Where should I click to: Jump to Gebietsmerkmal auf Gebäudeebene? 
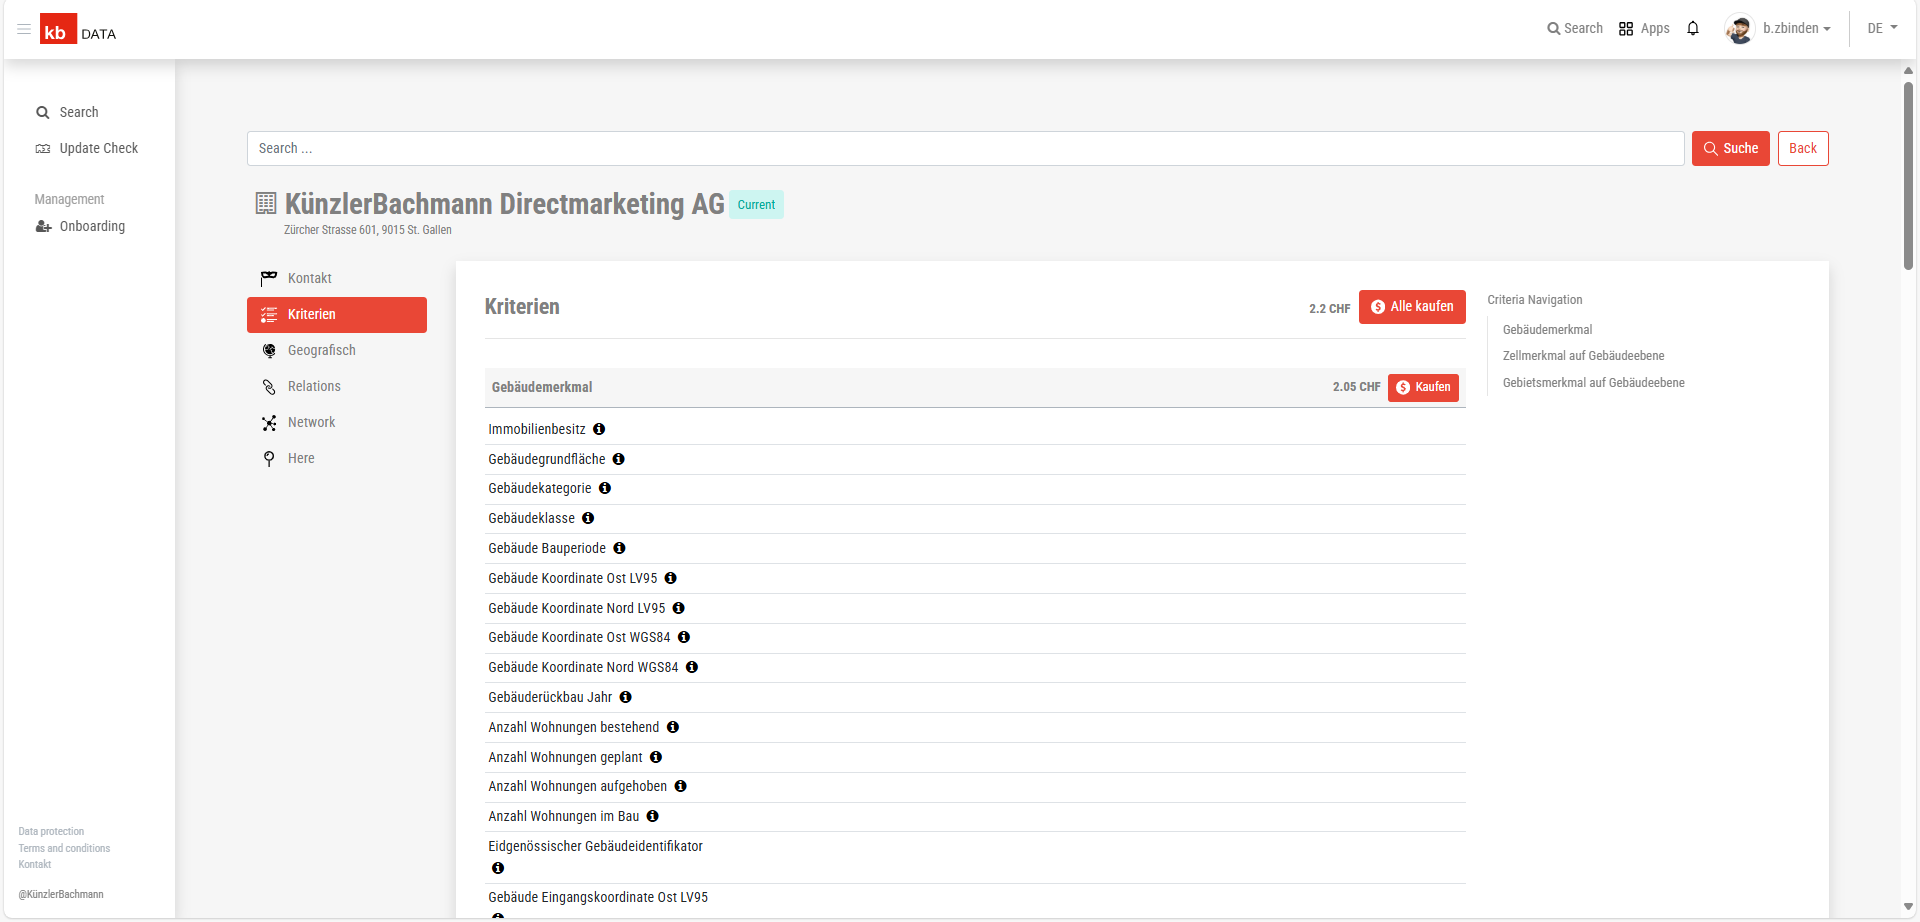pos(1593,383)
